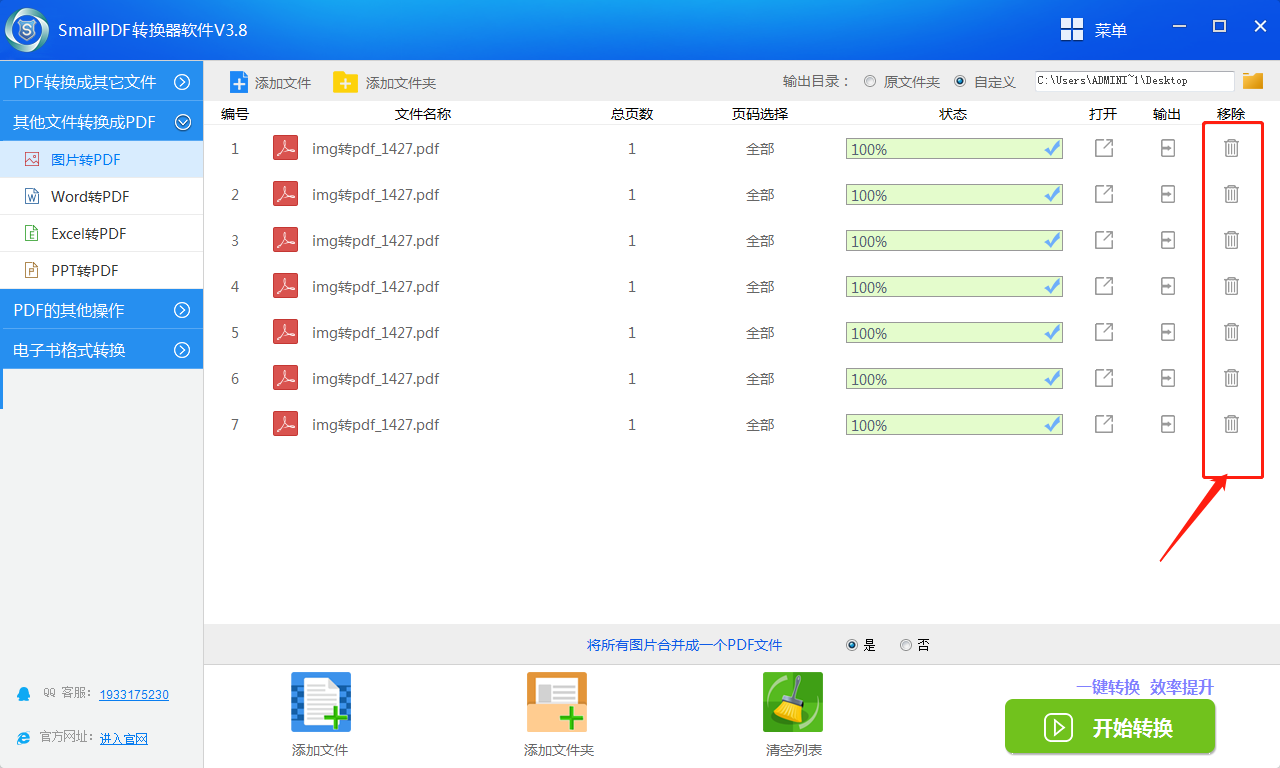The height and width of the screenshot is (768, 1280).
Task: Remove row 1 with trash icon
Action: point(1232,148)
